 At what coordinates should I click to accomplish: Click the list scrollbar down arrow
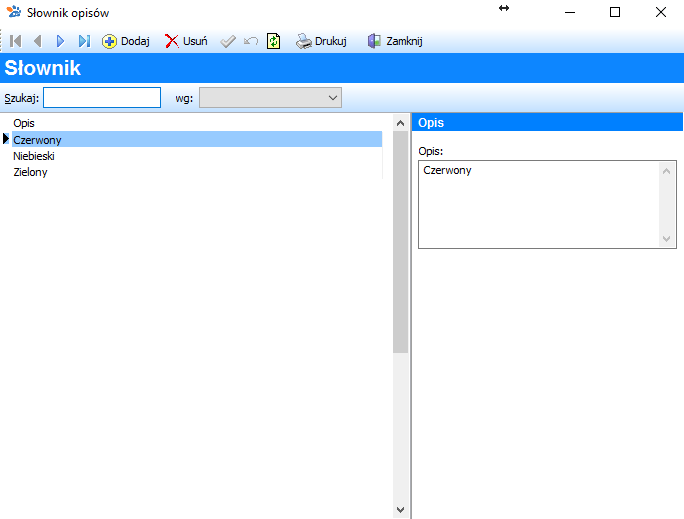pyautogui.click(x=400, y=509)
